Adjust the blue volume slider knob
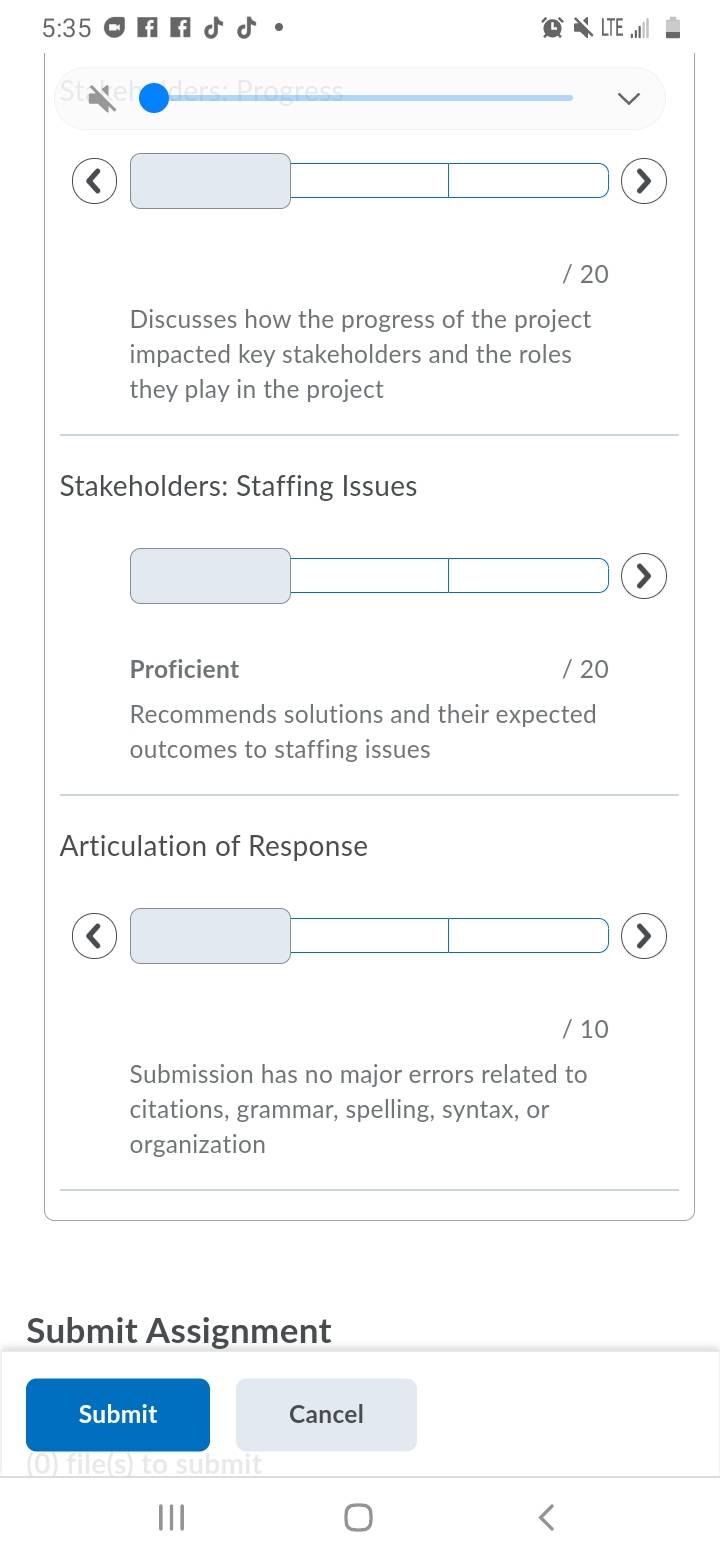 [154, 98]
